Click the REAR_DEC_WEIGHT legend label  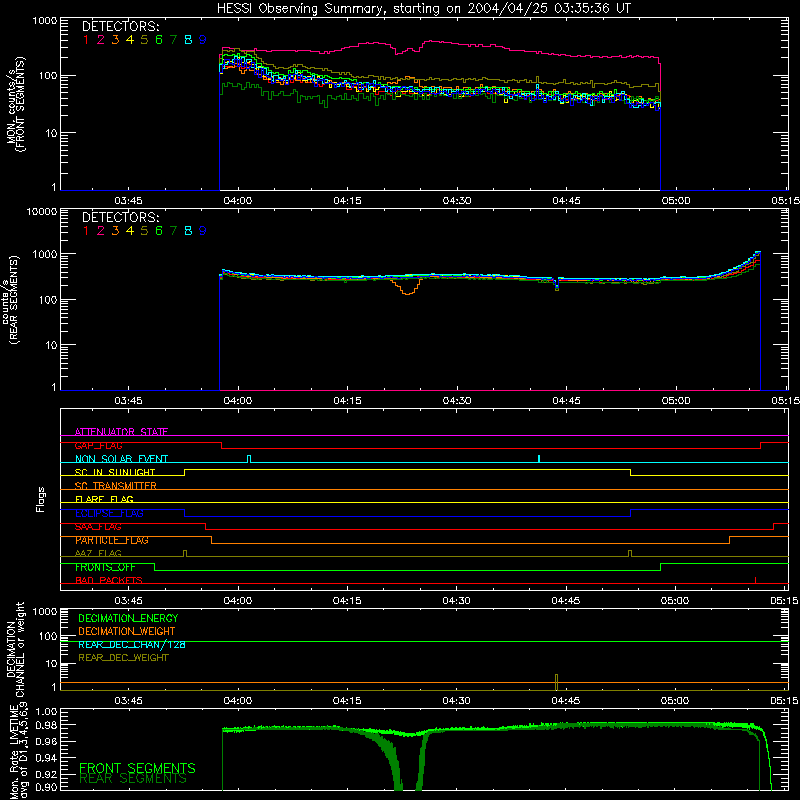tap(123, 658)
